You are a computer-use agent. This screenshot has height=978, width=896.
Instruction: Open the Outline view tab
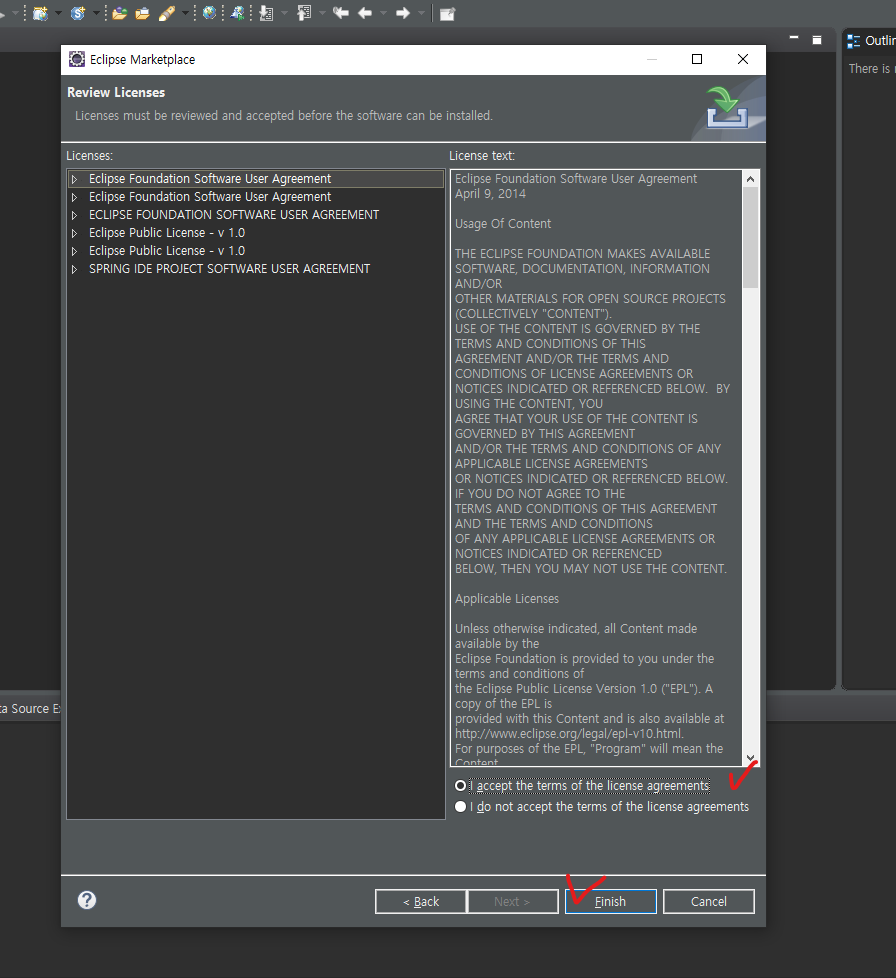(x=870, y=41)
